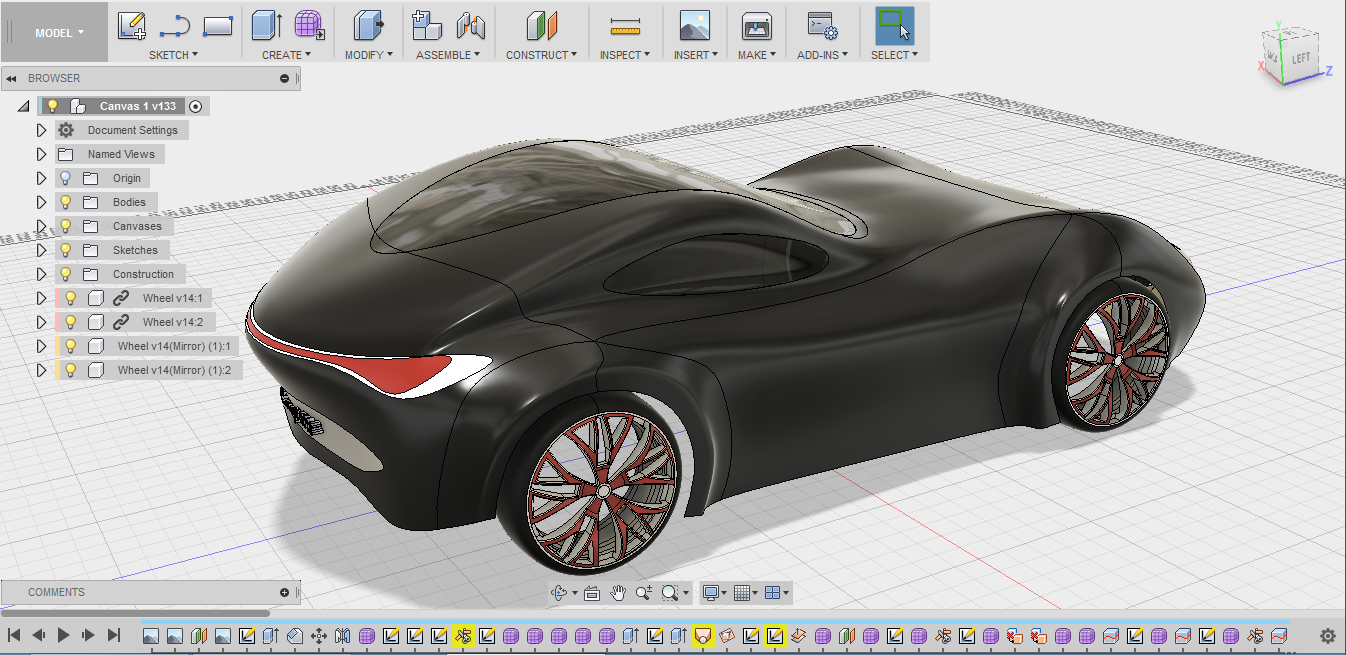Hide the Bodies folder via lightbulb
This screenshot has width=1346, height=655.
[x=66, y=202]
